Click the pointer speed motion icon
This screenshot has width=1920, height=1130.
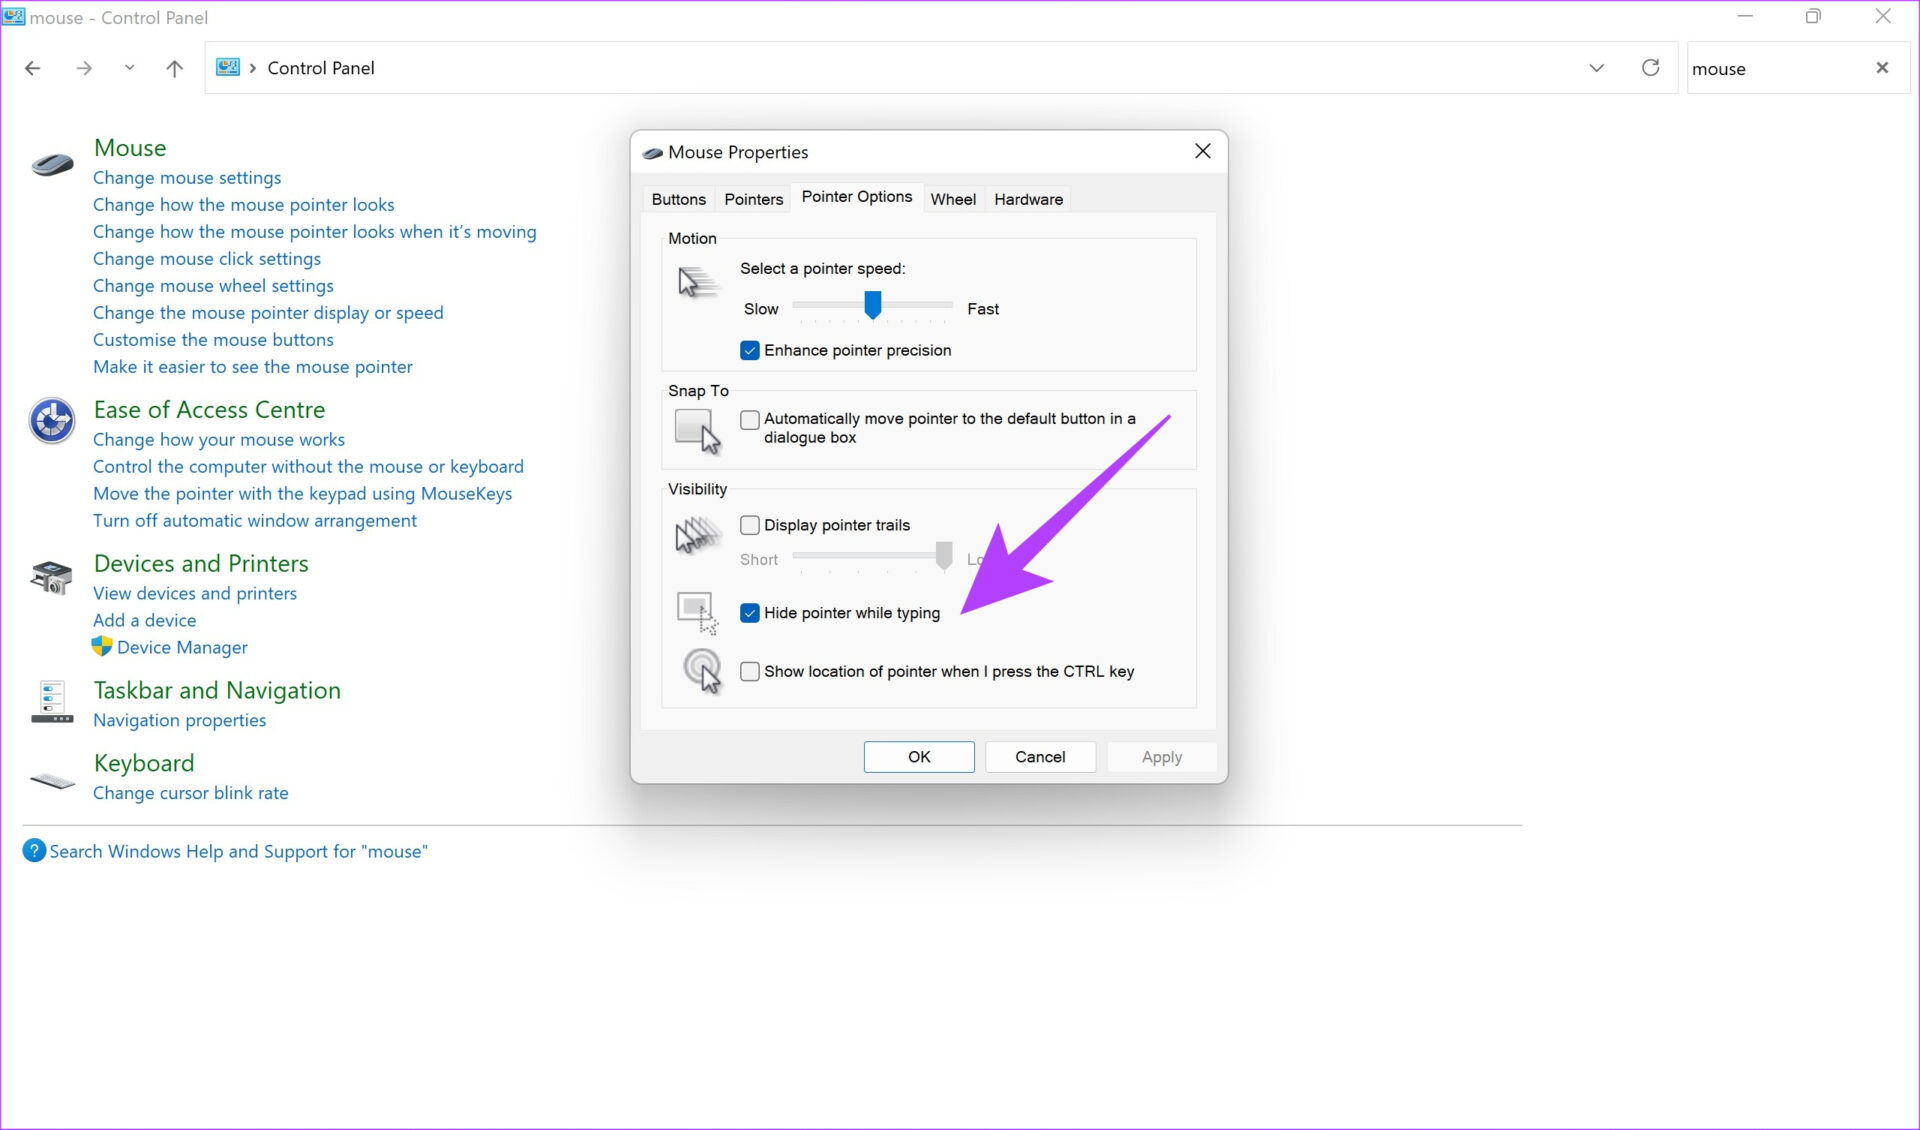point(697,283)
